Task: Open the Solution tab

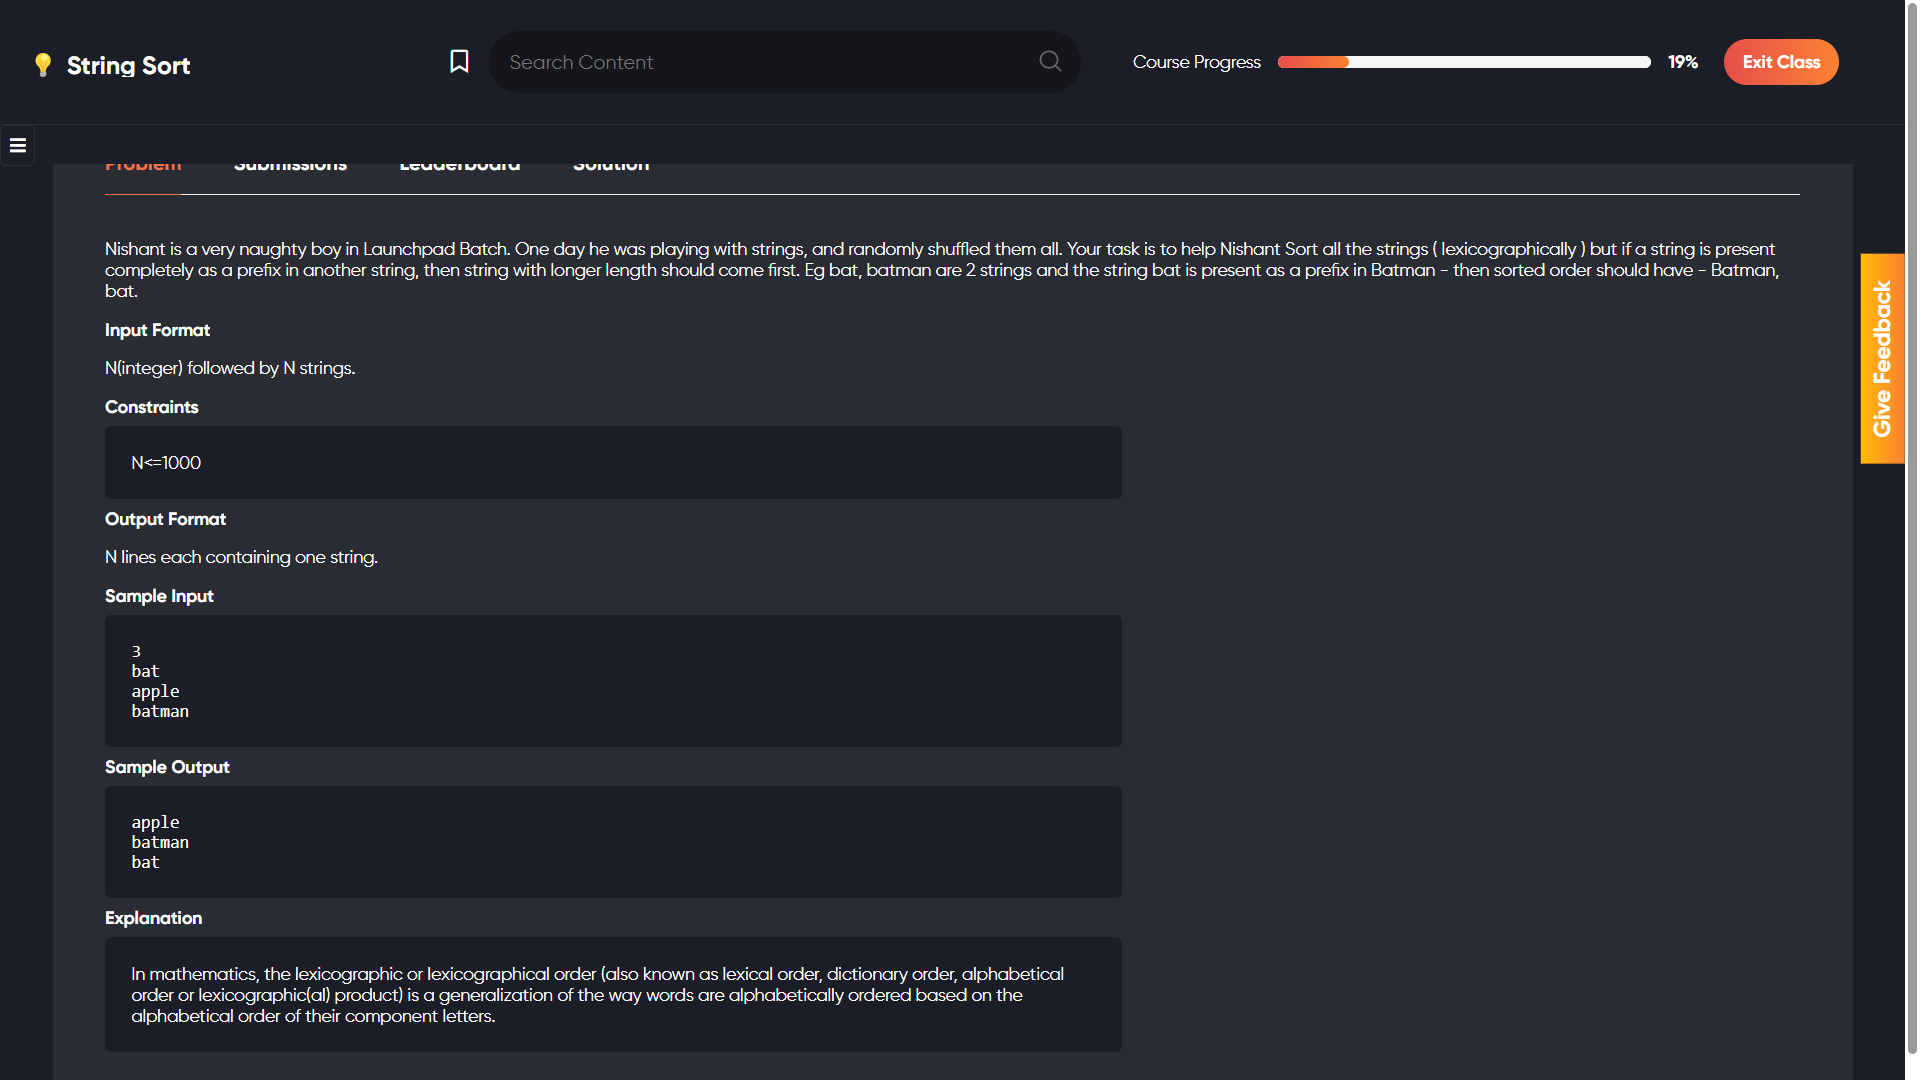Action: pyautogui.click(x=611, y=169)
